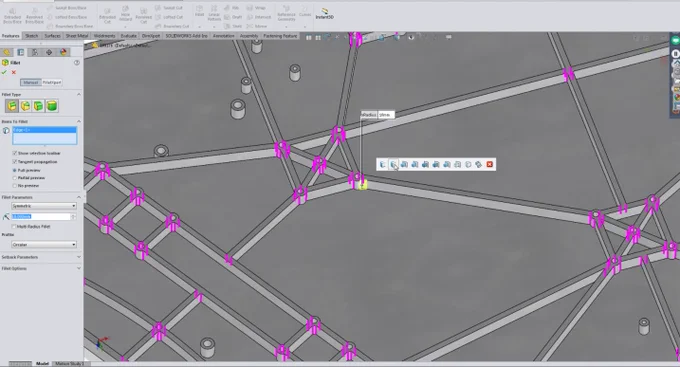
Task: Open the SOLIDWORKS Add-Ins tab
Action: (x=186, y=36)
